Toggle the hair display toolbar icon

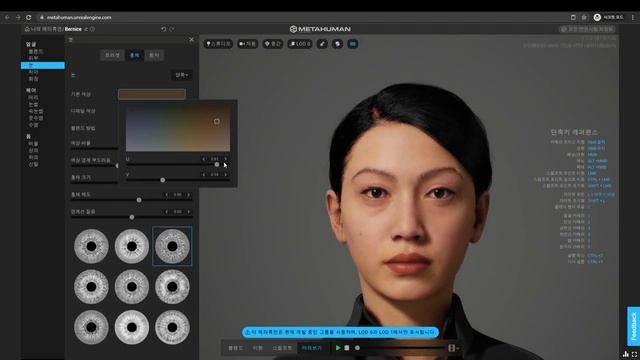click(x=322, y=44)
